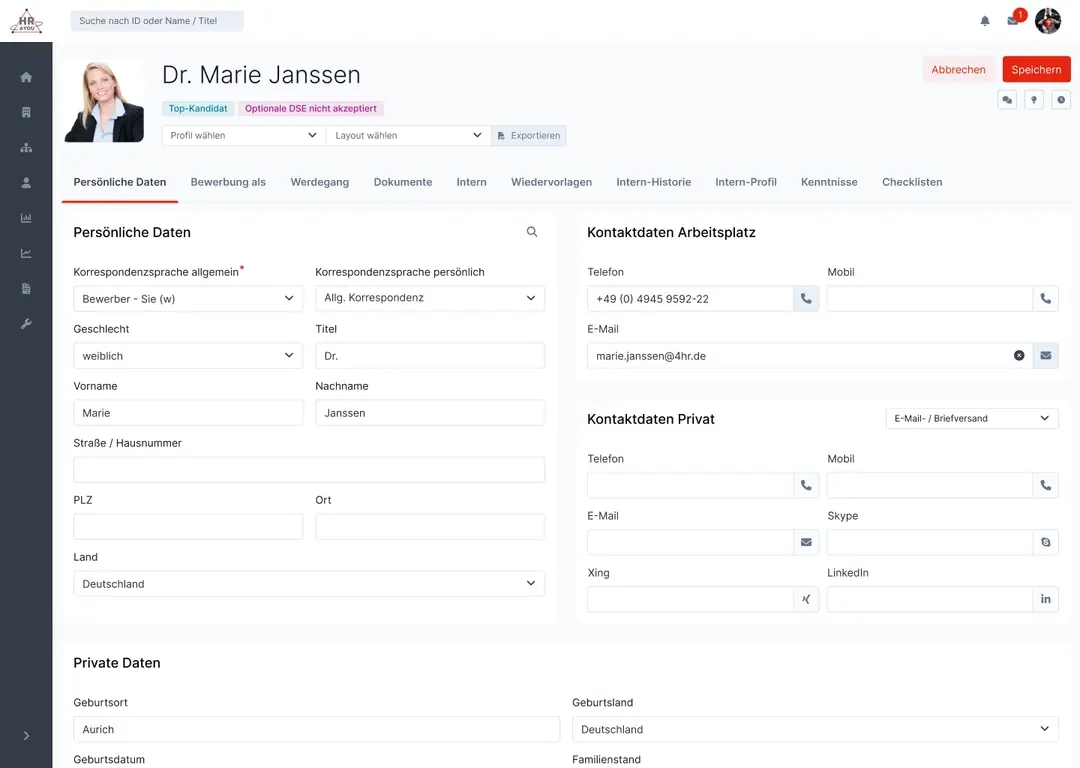1080x768 pixels.
Task: Click the chat bubbles icon below Speichern
Action: click(x=1007, y=100)
